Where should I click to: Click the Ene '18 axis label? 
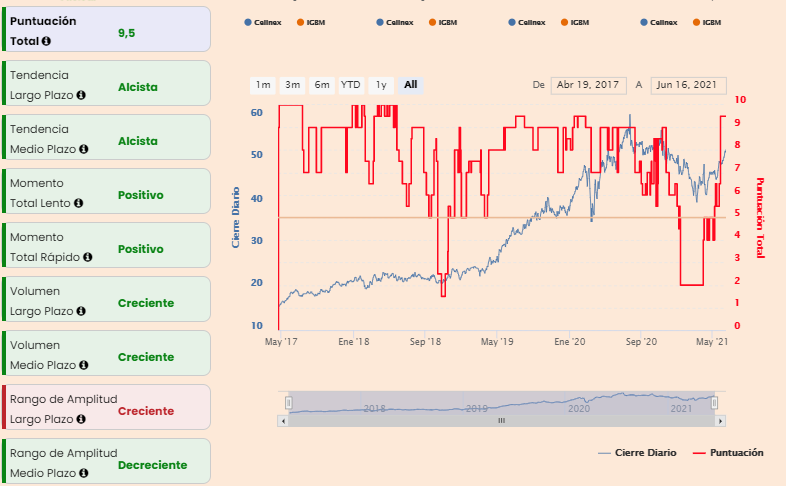[354, 342]
